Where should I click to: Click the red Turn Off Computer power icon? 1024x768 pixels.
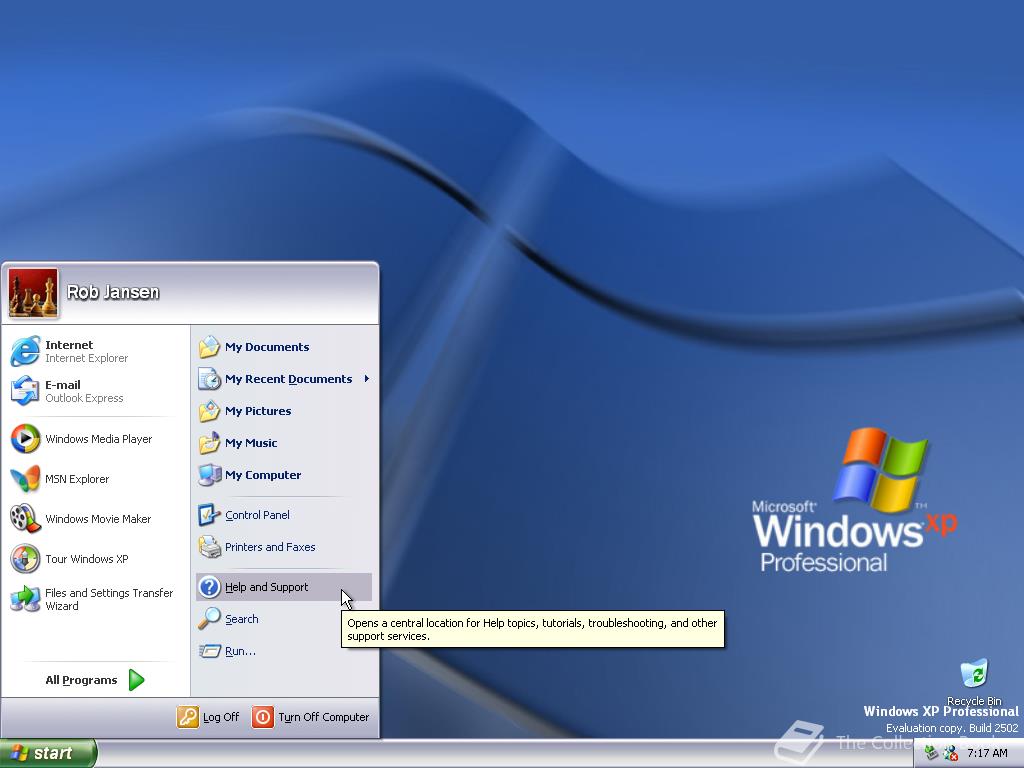263,716
